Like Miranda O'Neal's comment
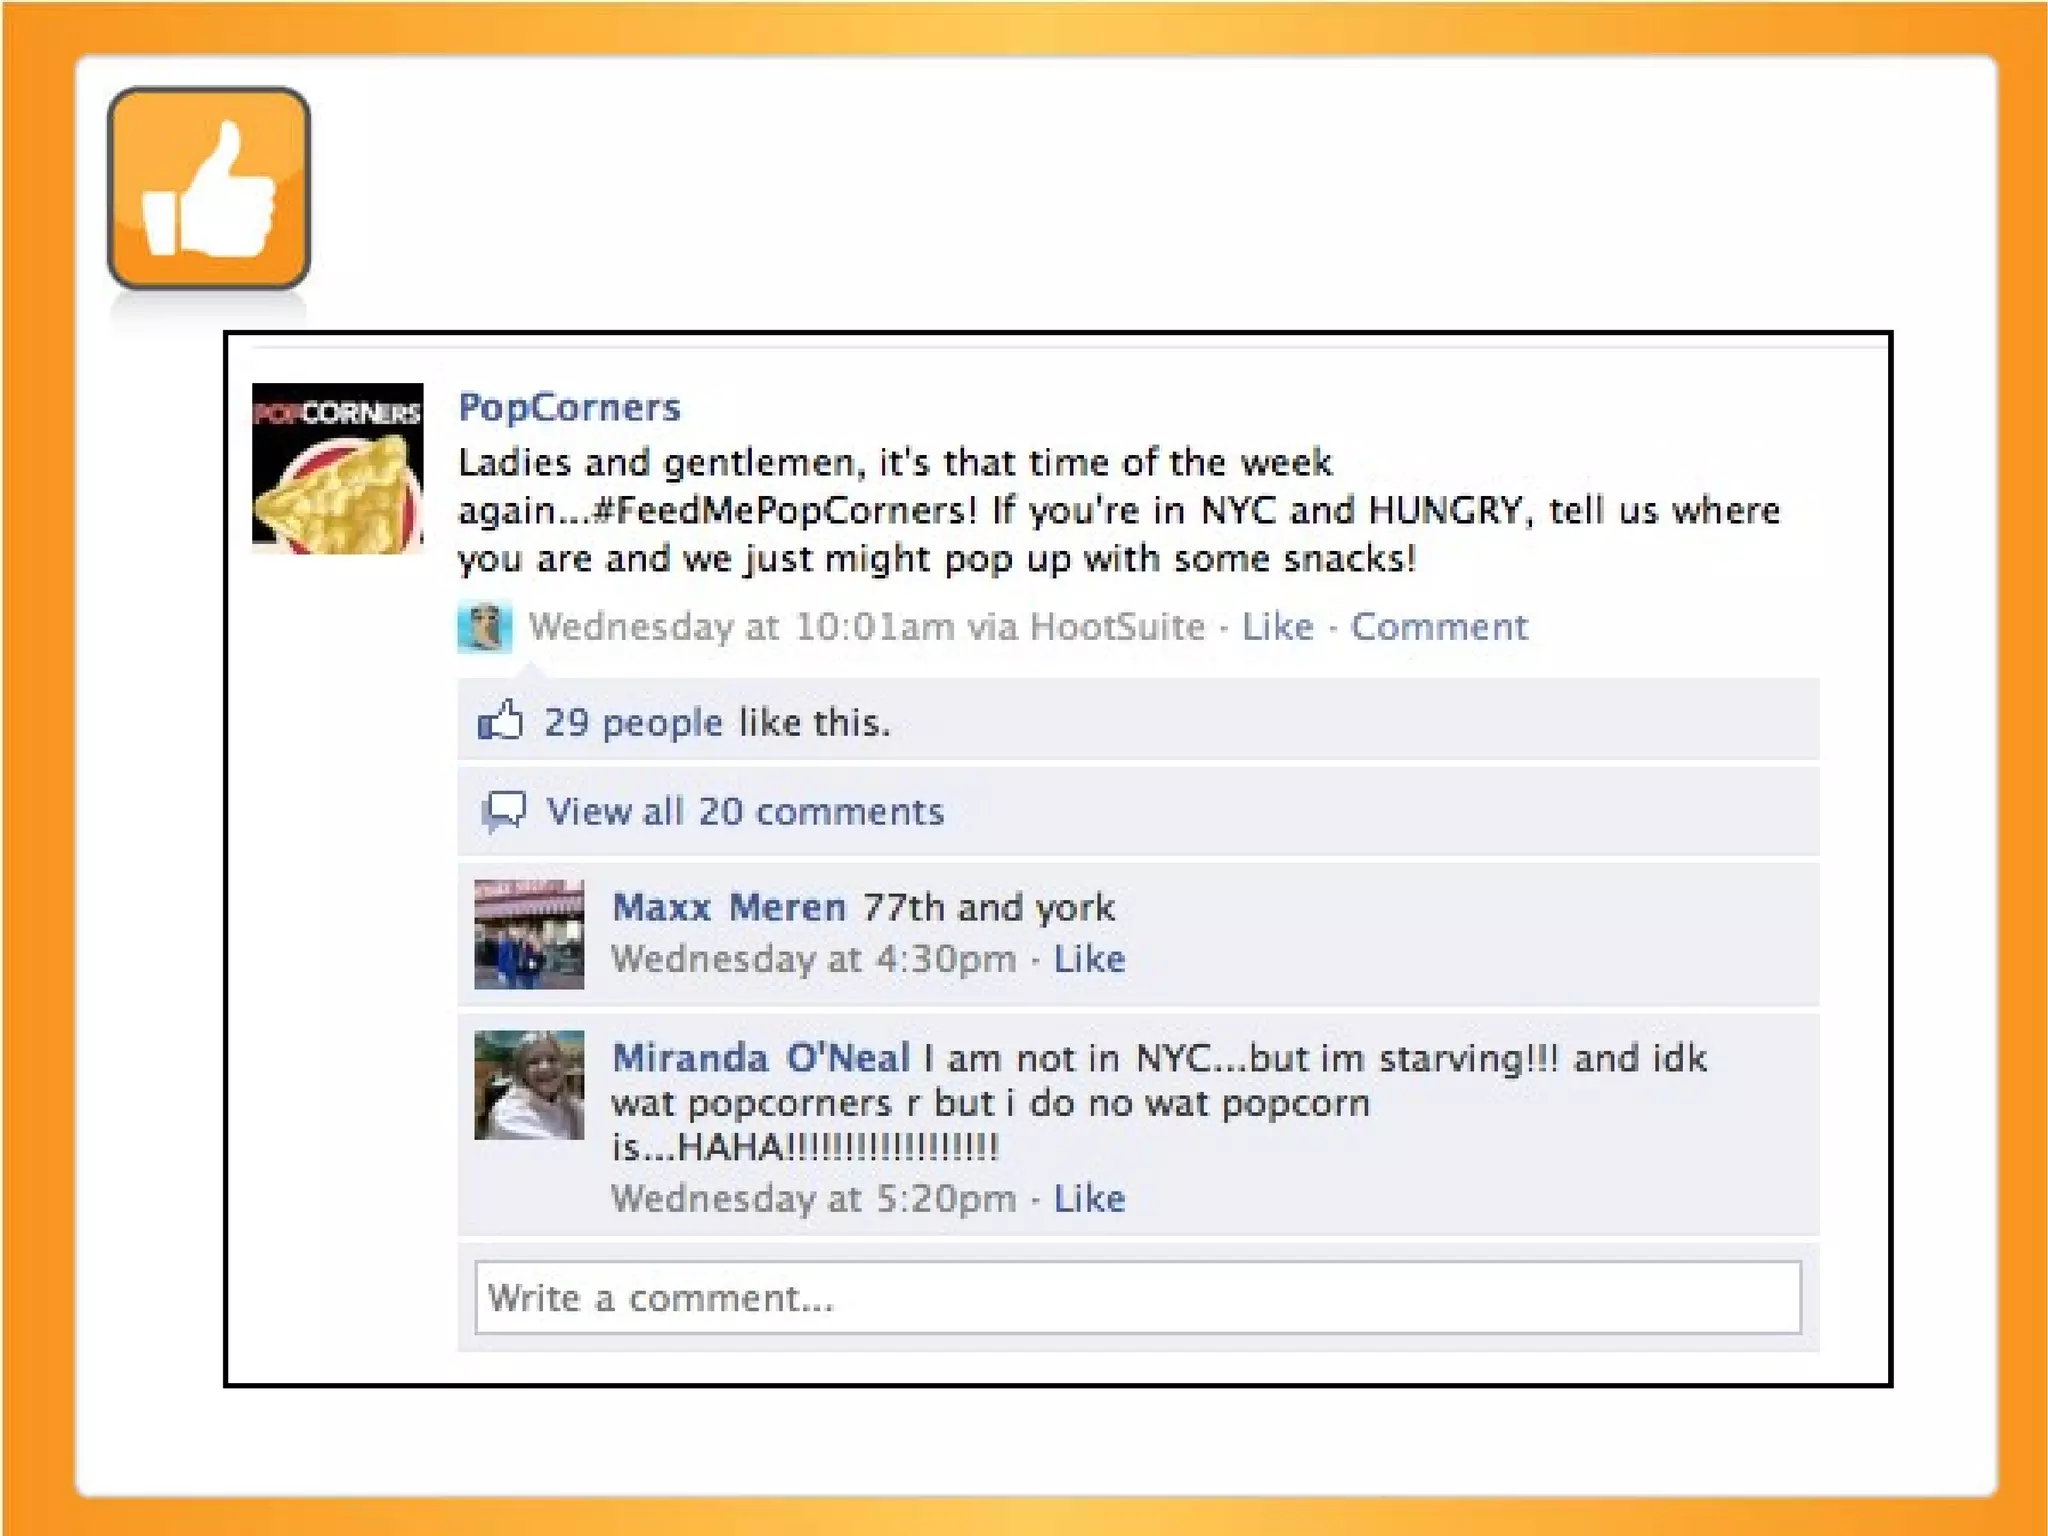Viewport: 2048px width, 1536px height. coord(1089,1198)
